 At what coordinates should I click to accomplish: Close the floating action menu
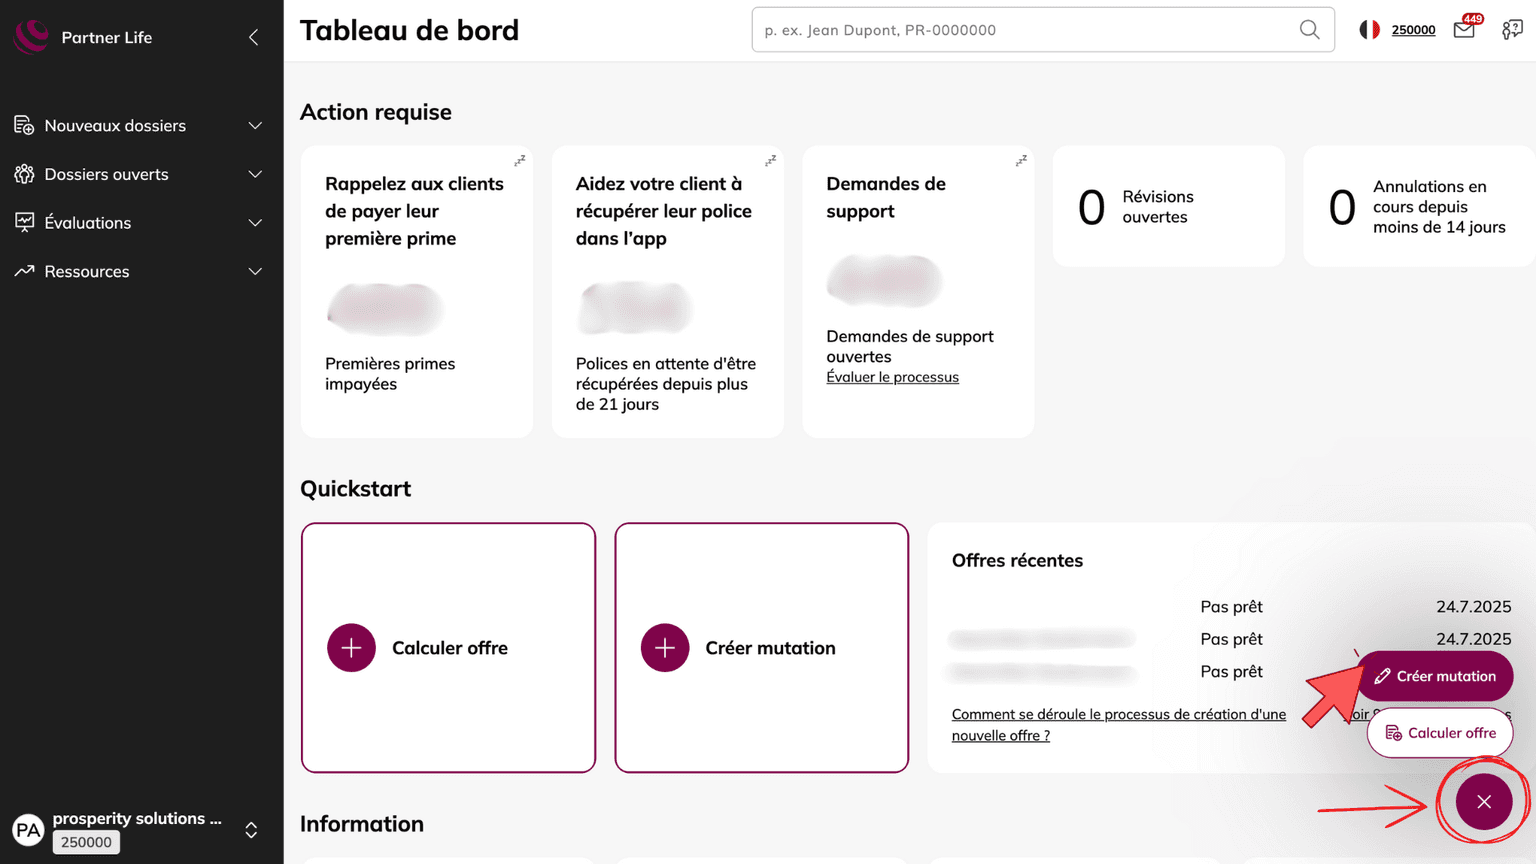tap(1484, 801)
